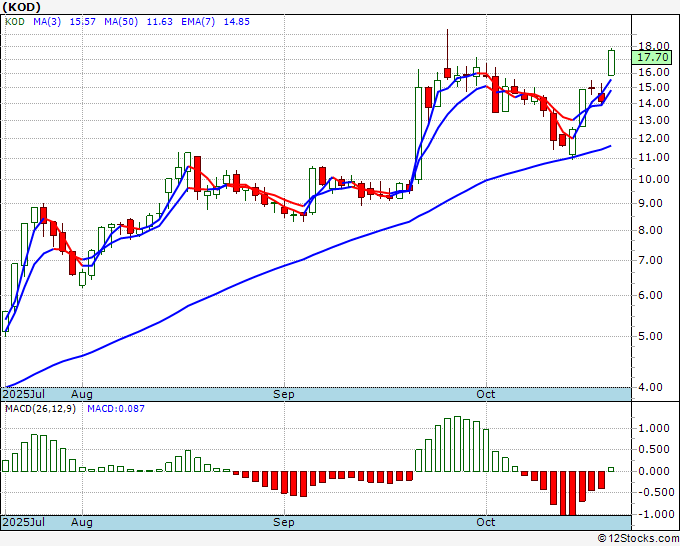Click the 0.500 MACD axis label
680x546 pixels.
tap(654, 449)
